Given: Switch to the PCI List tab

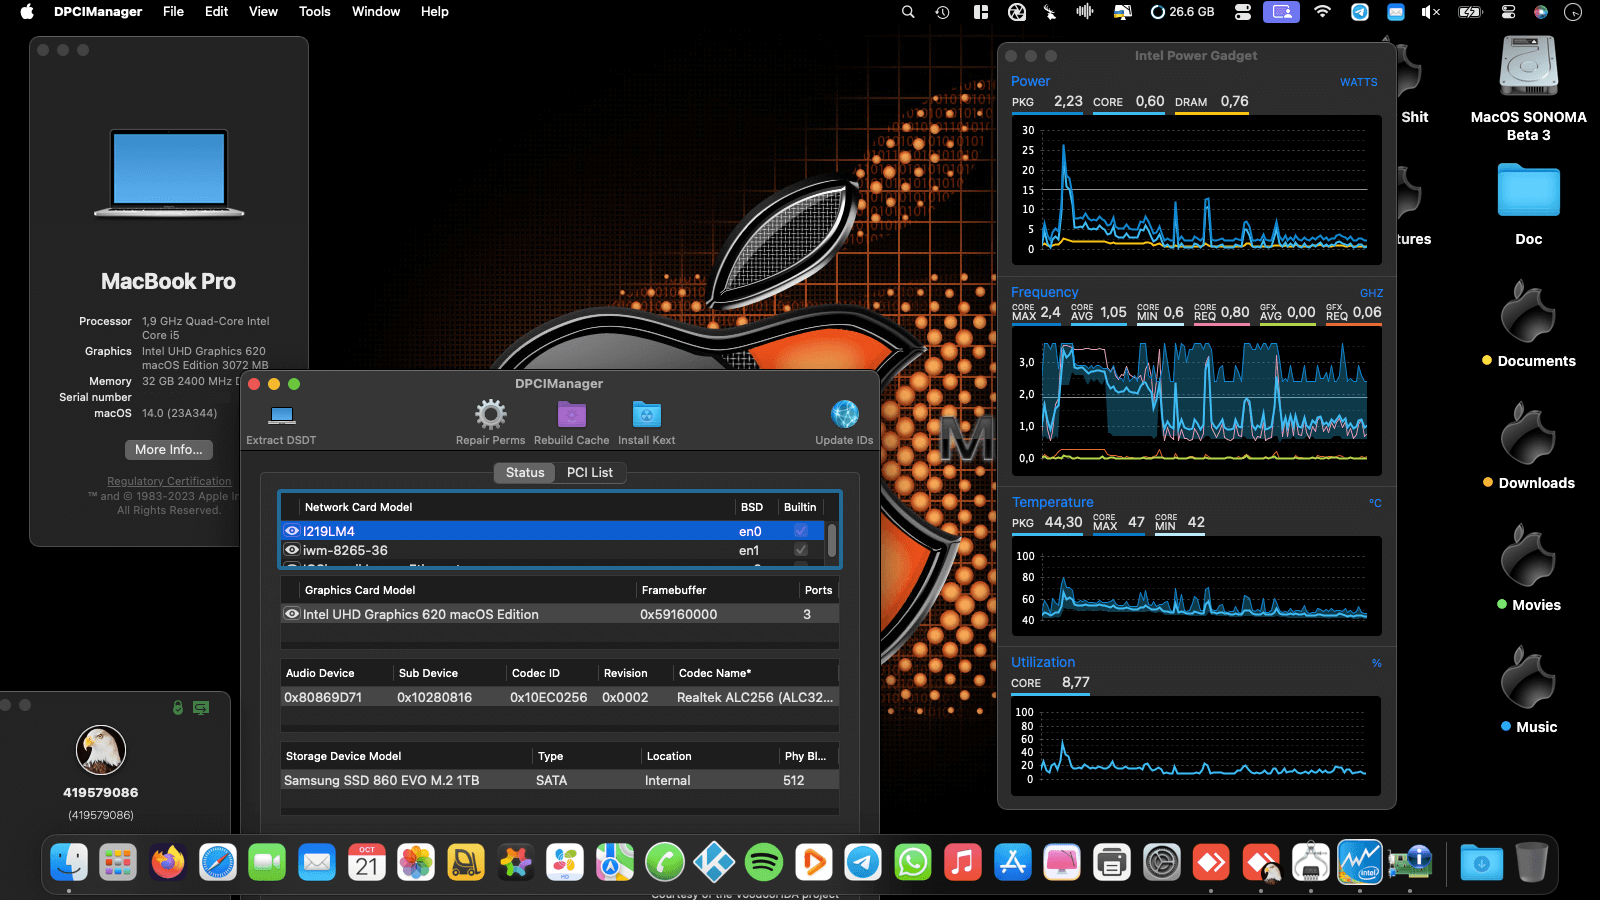Looking at the screenshot, I should pyautogui.click(x=590, y=472).
